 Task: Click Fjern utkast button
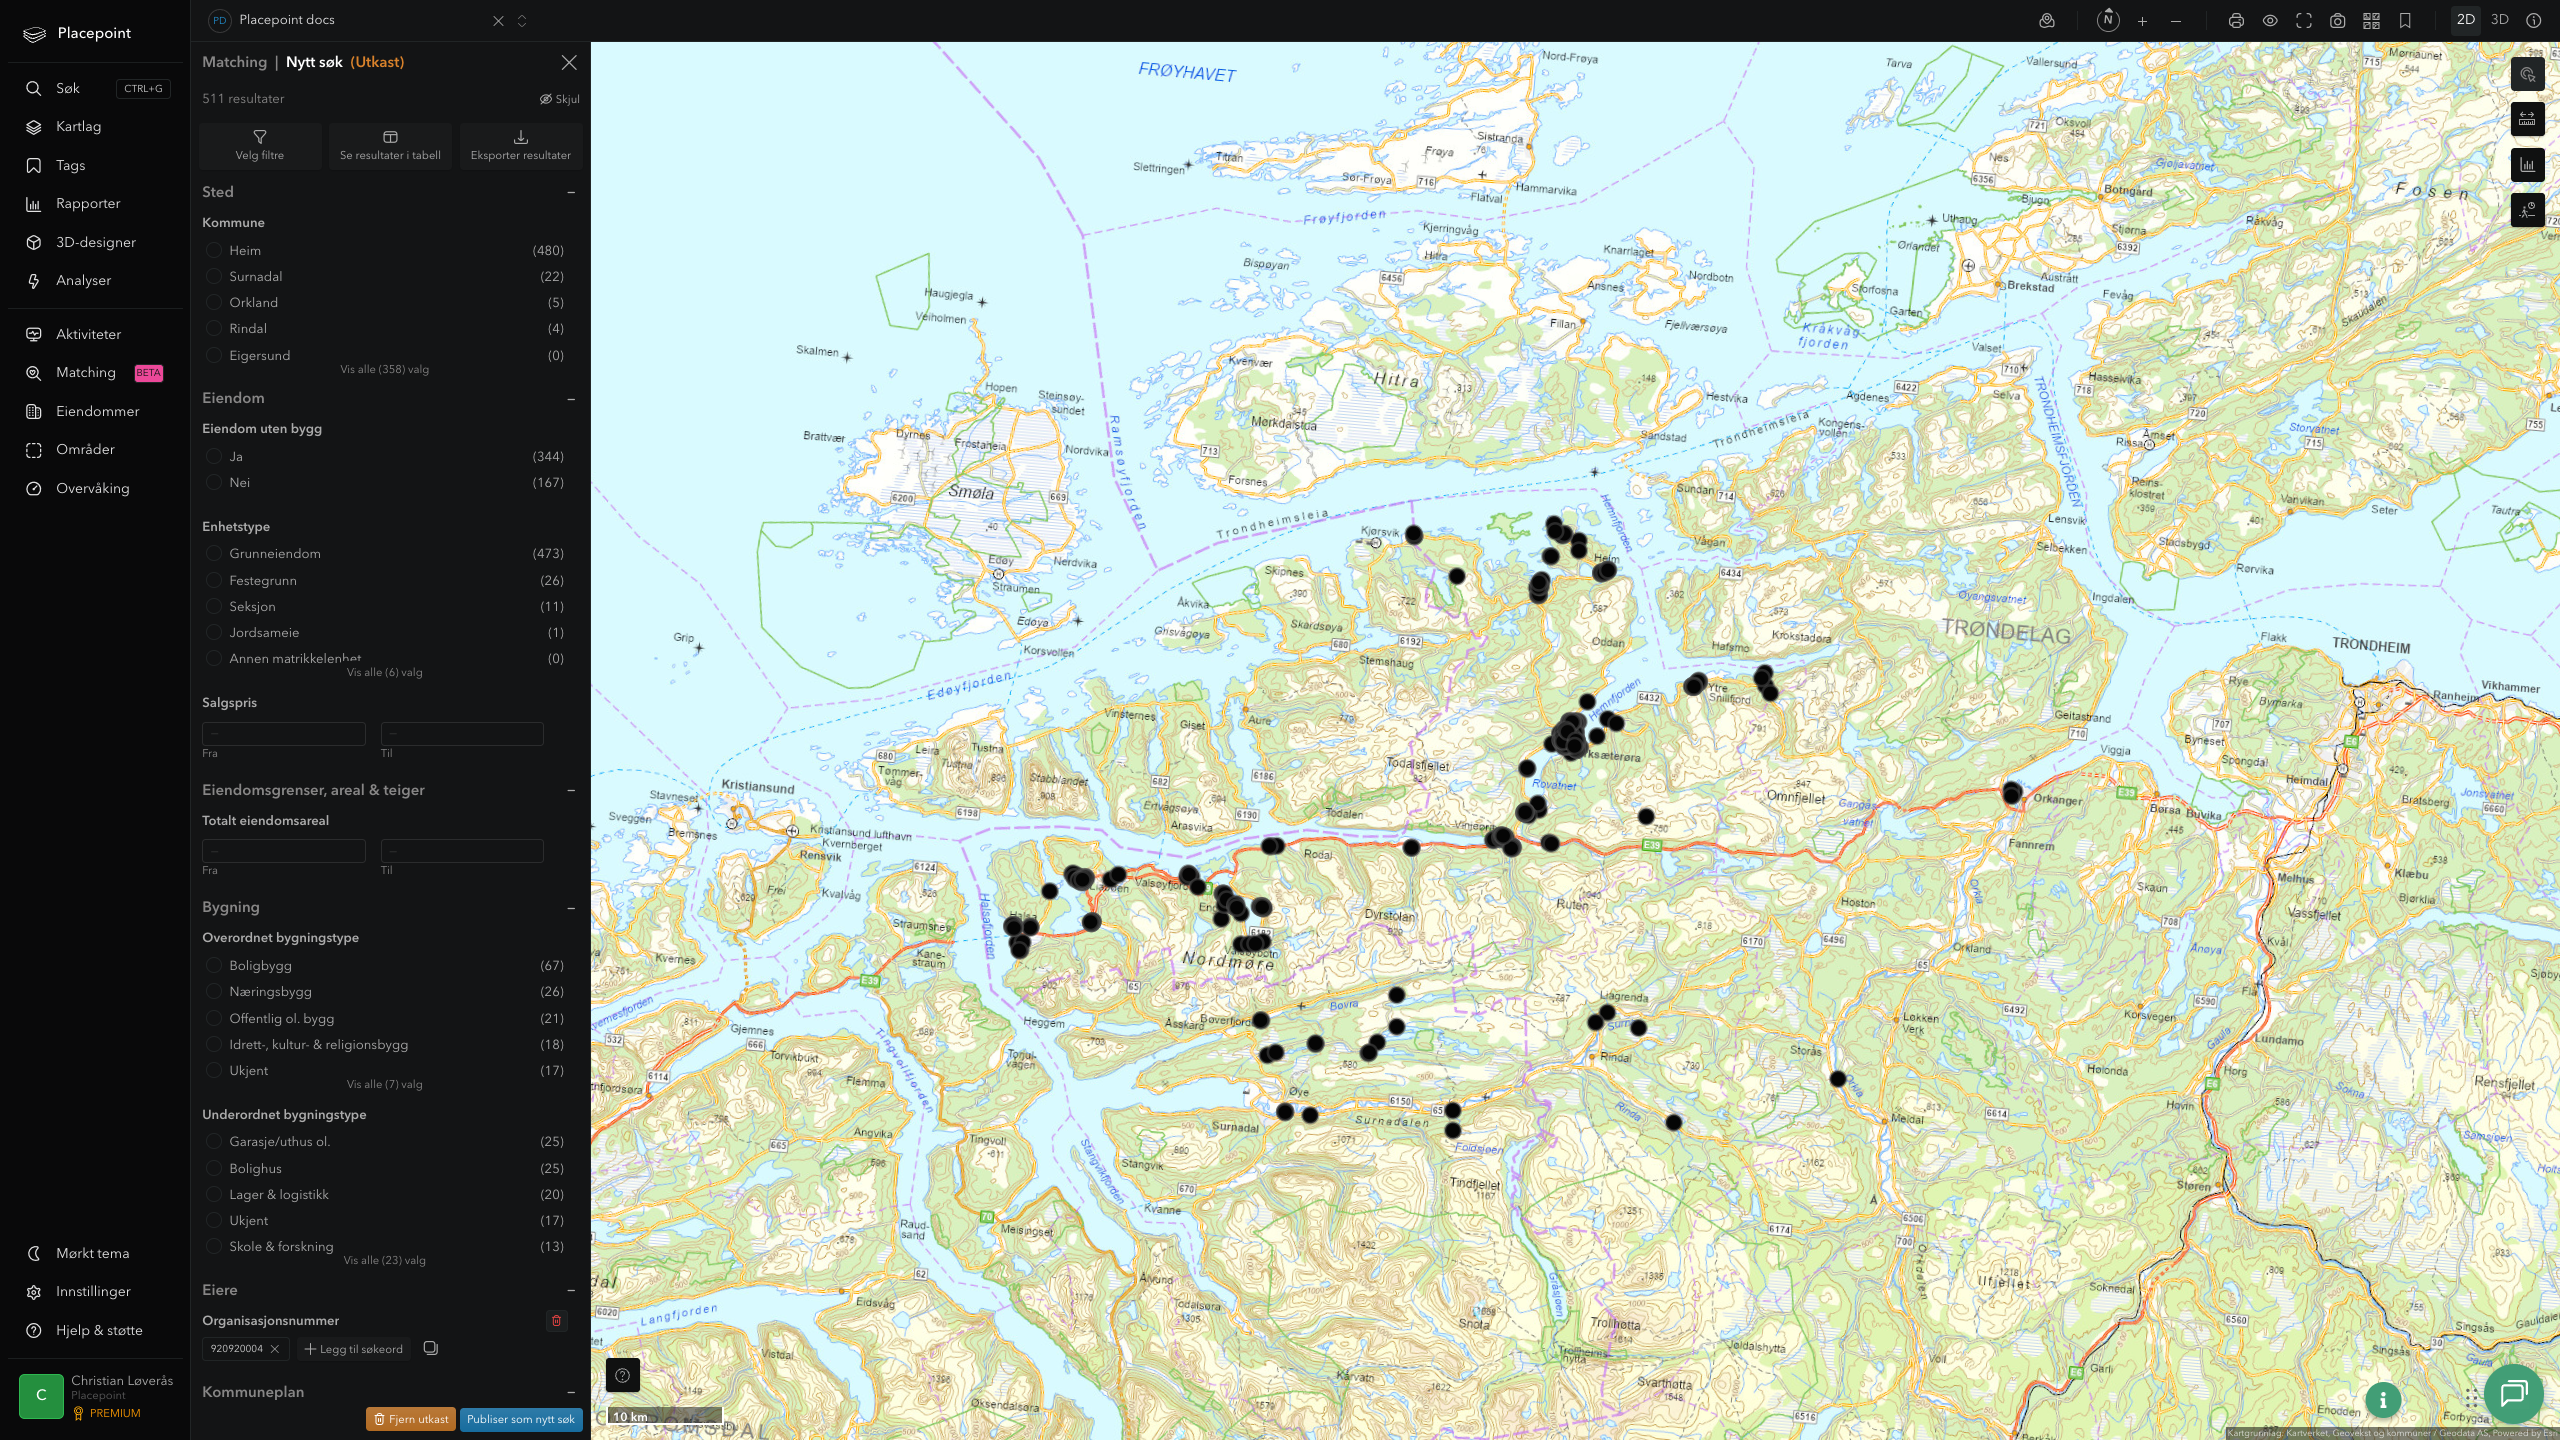pos(411,1419)
